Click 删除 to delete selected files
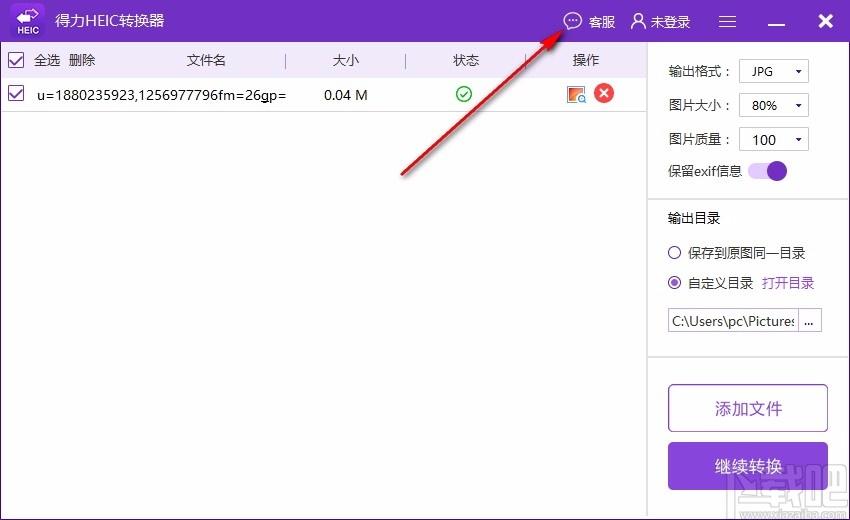Image resolution: width=850 pixels, height=520 pixels. point(82,60)
